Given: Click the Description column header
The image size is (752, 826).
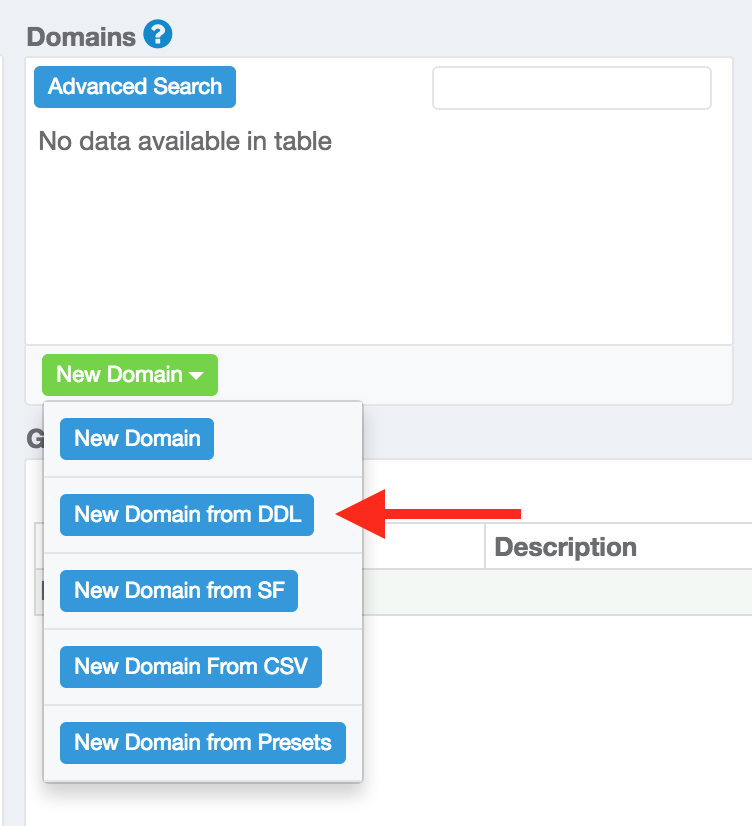Looking at the screenshot, I should (x=563, y=547).
